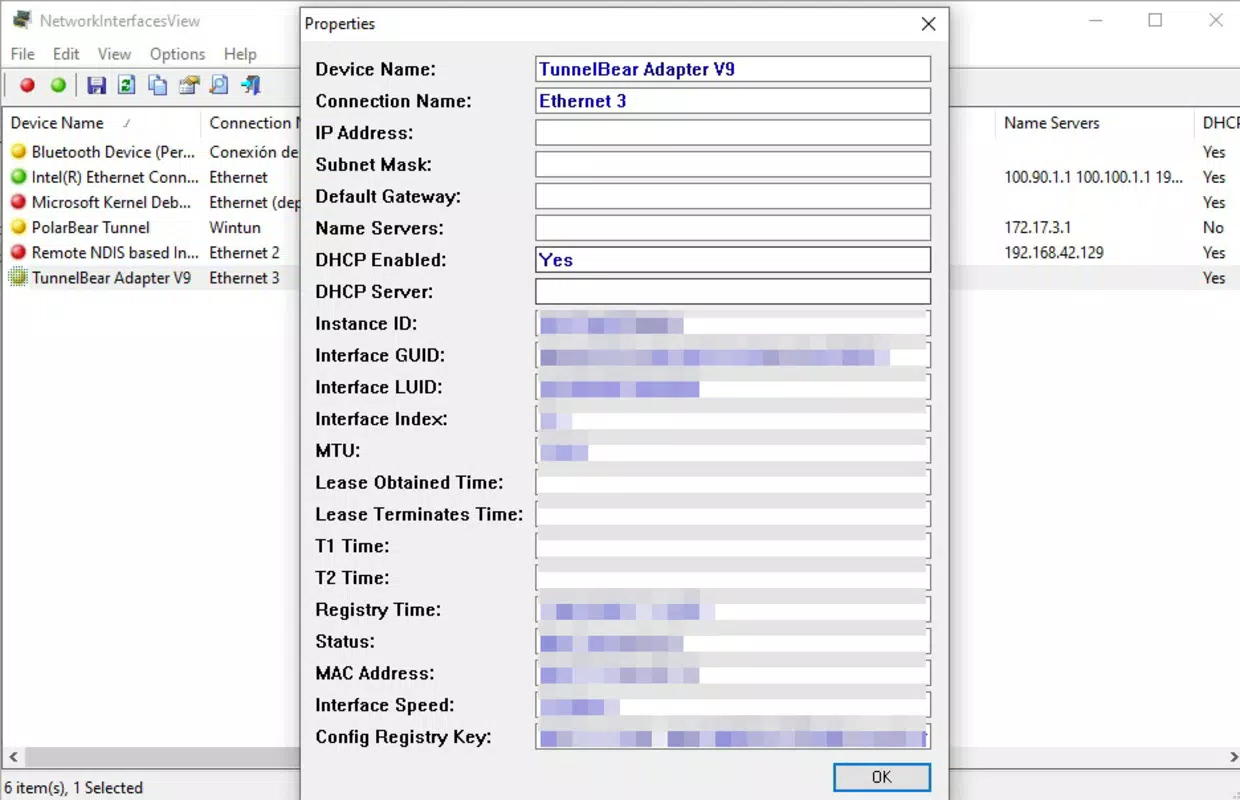The height and width of the screenshot is (800, 1240).
Task: Open the File menu
Action: point(22,54)
